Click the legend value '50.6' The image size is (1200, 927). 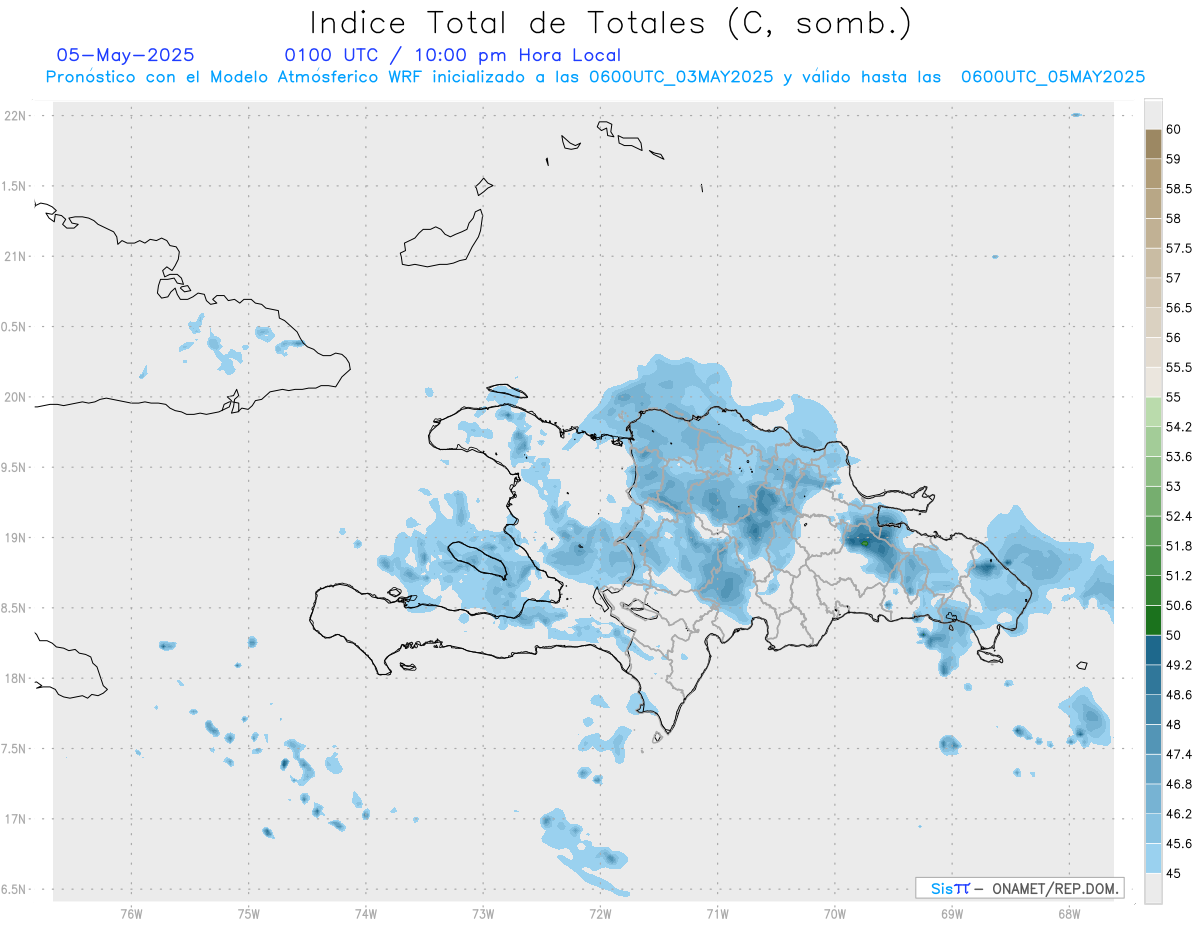coord(1178,606)
